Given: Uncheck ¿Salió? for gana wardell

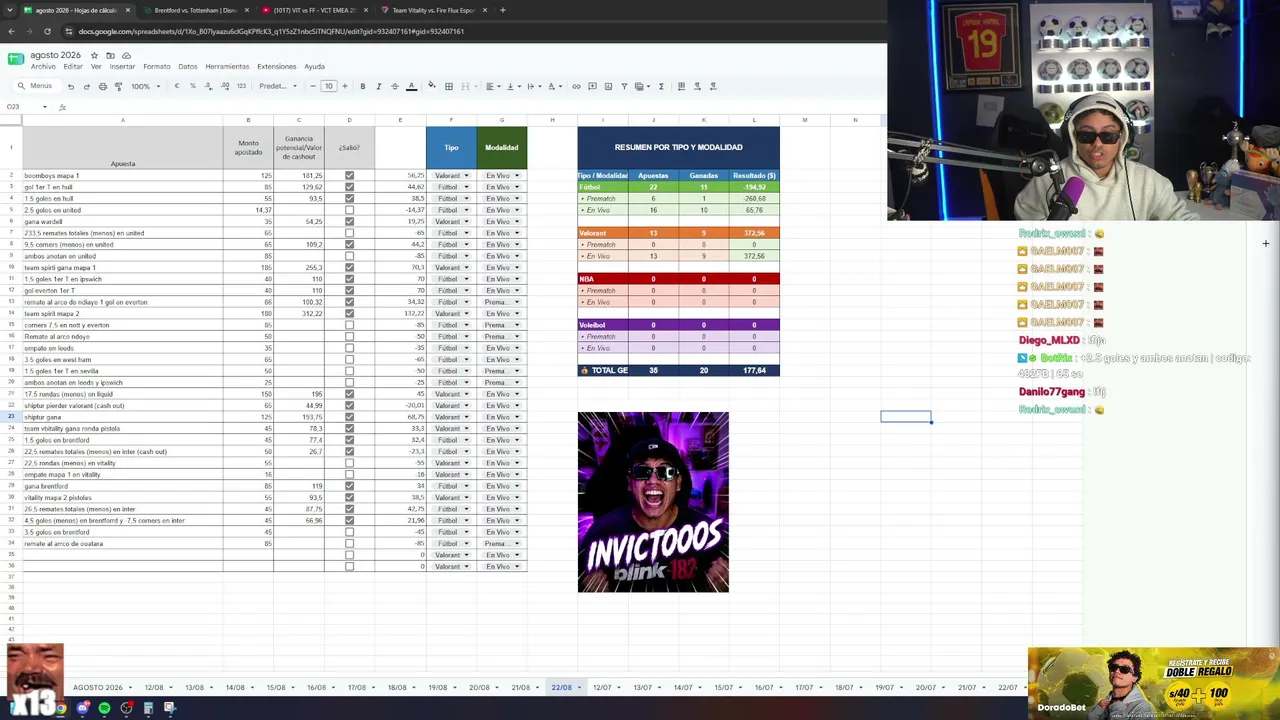Looking at the screenshot, I should pos(349,222).
